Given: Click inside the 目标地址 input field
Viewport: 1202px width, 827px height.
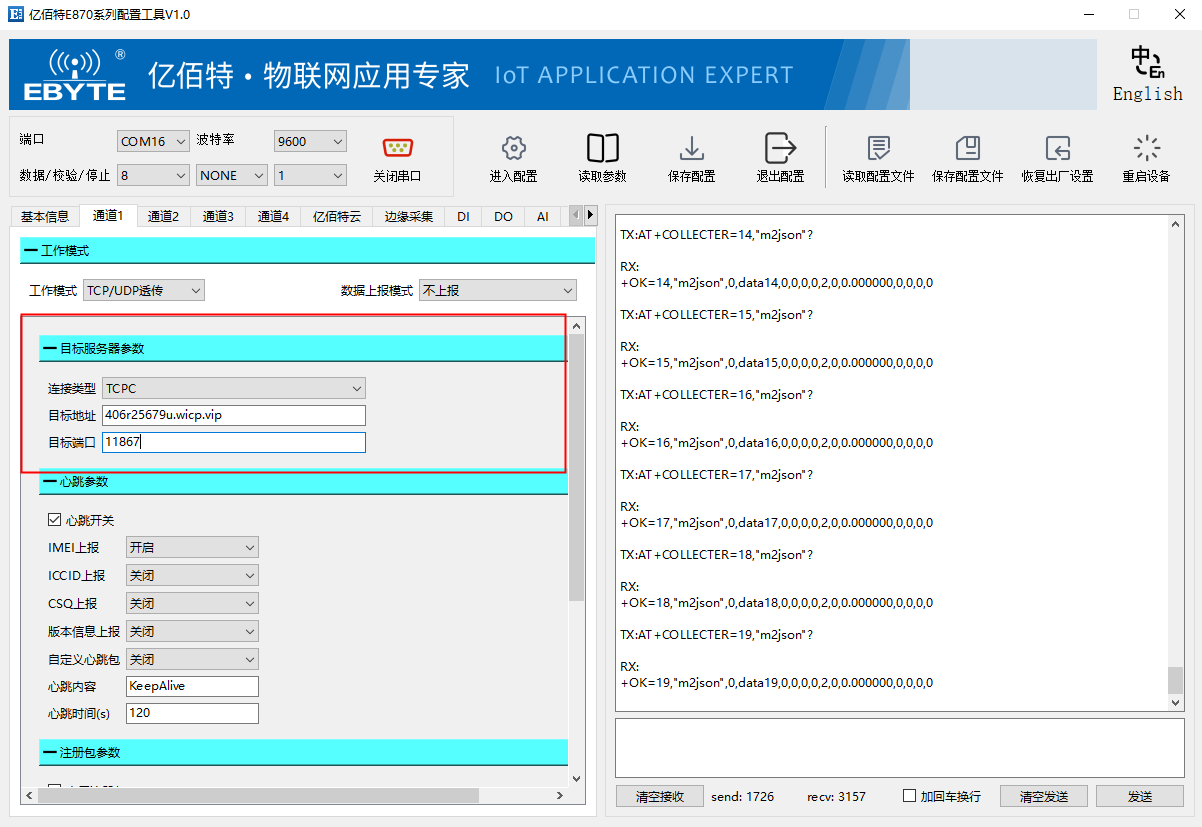Looking at the screenshot, I should coord(234,415).
